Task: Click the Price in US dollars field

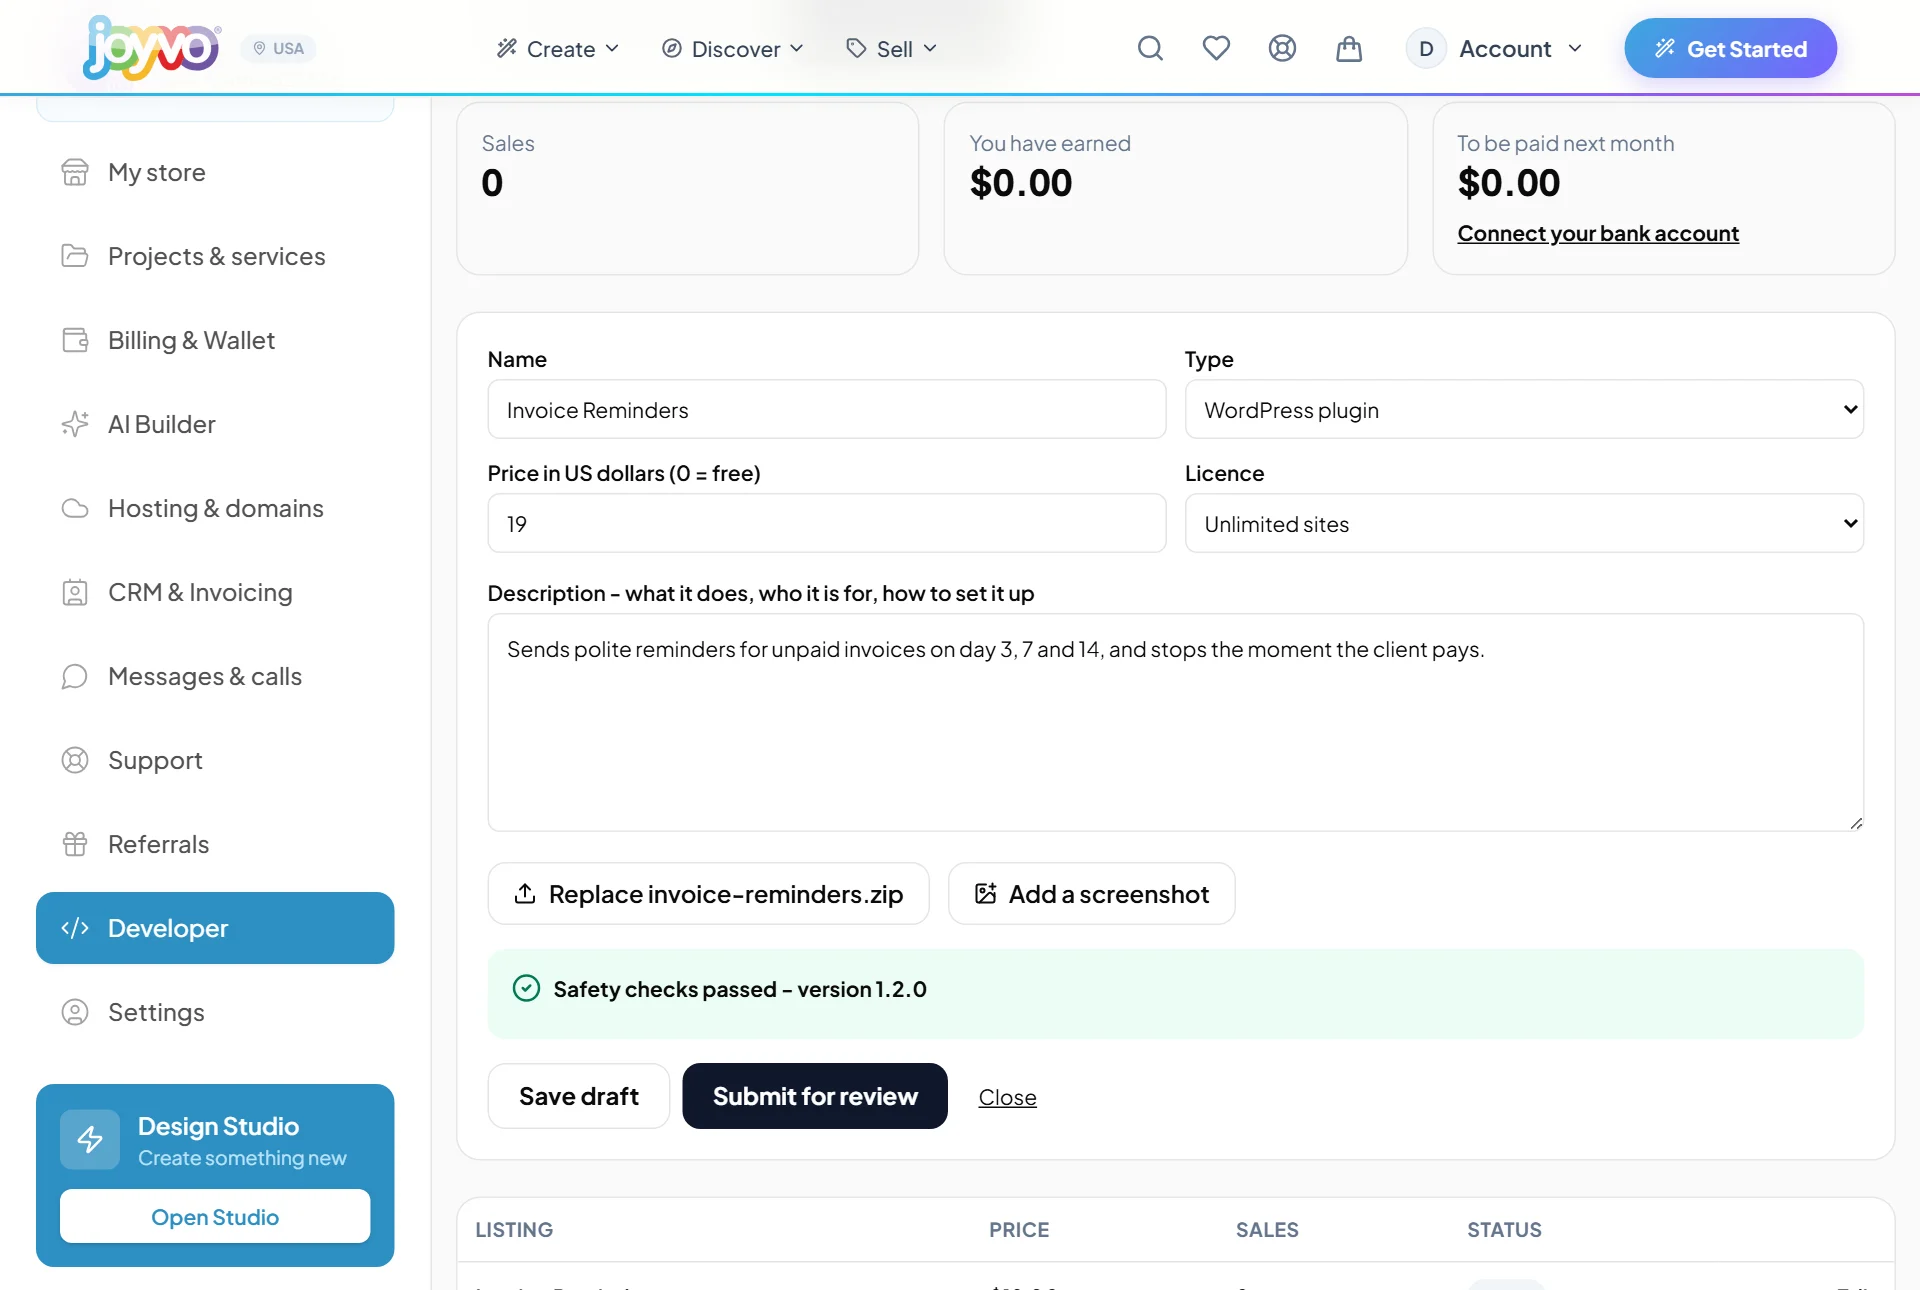Action: point(827,523)
